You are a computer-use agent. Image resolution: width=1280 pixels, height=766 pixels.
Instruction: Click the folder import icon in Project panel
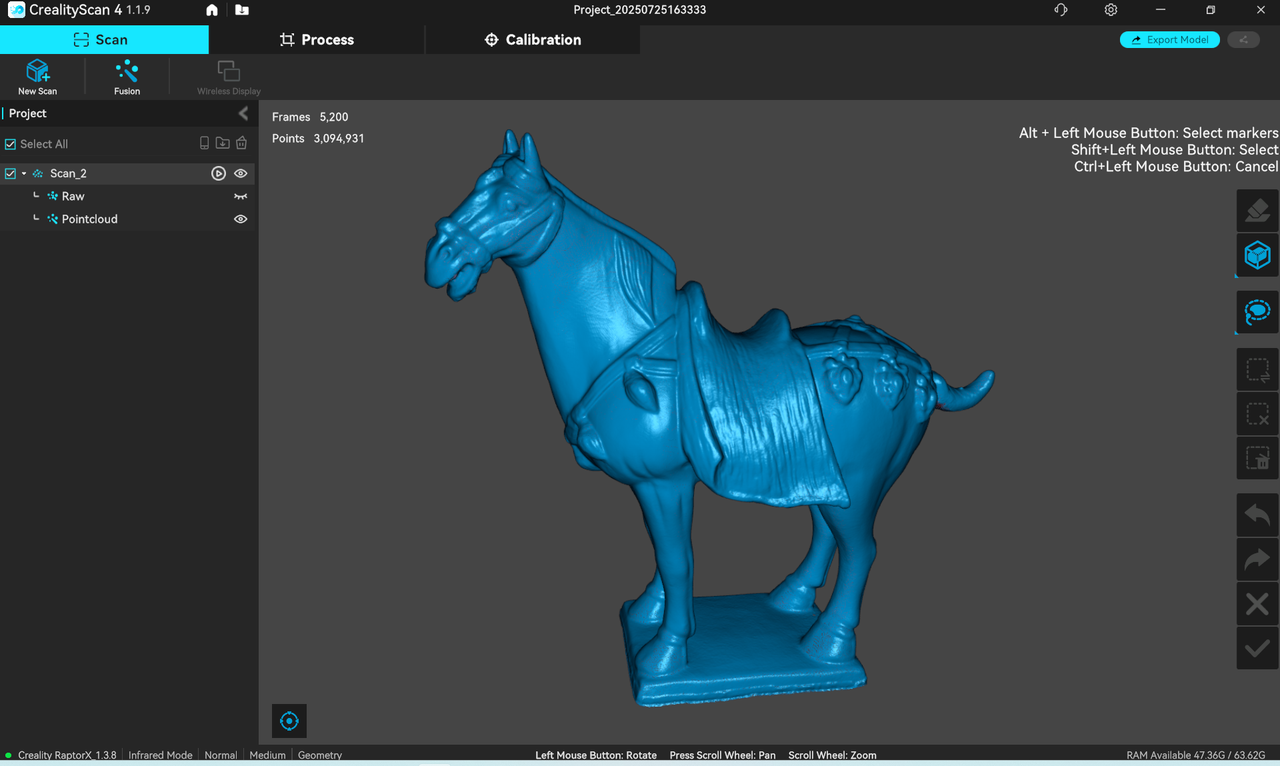click(222, 144)
